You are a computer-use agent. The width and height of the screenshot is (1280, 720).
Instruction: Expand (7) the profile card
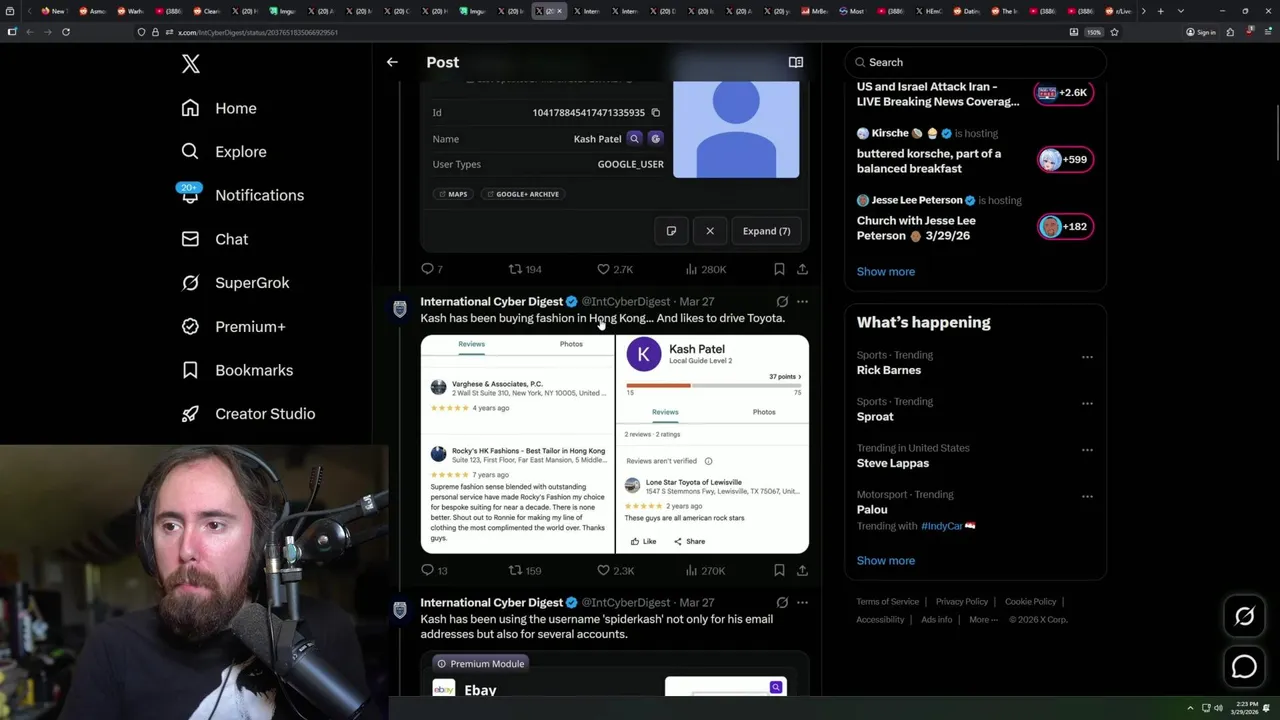click(x=766, y=231)
